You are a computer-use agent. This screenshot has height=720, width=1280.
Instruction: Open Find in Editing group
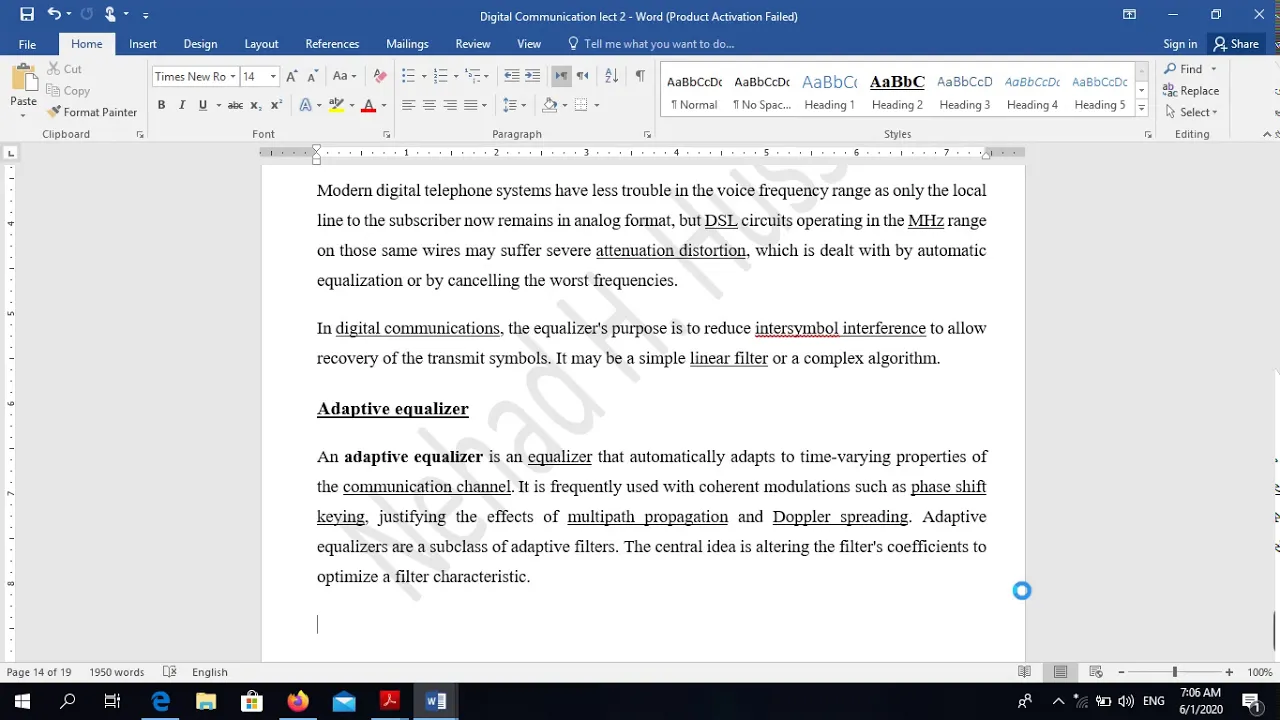click(x=1183, y=69)
